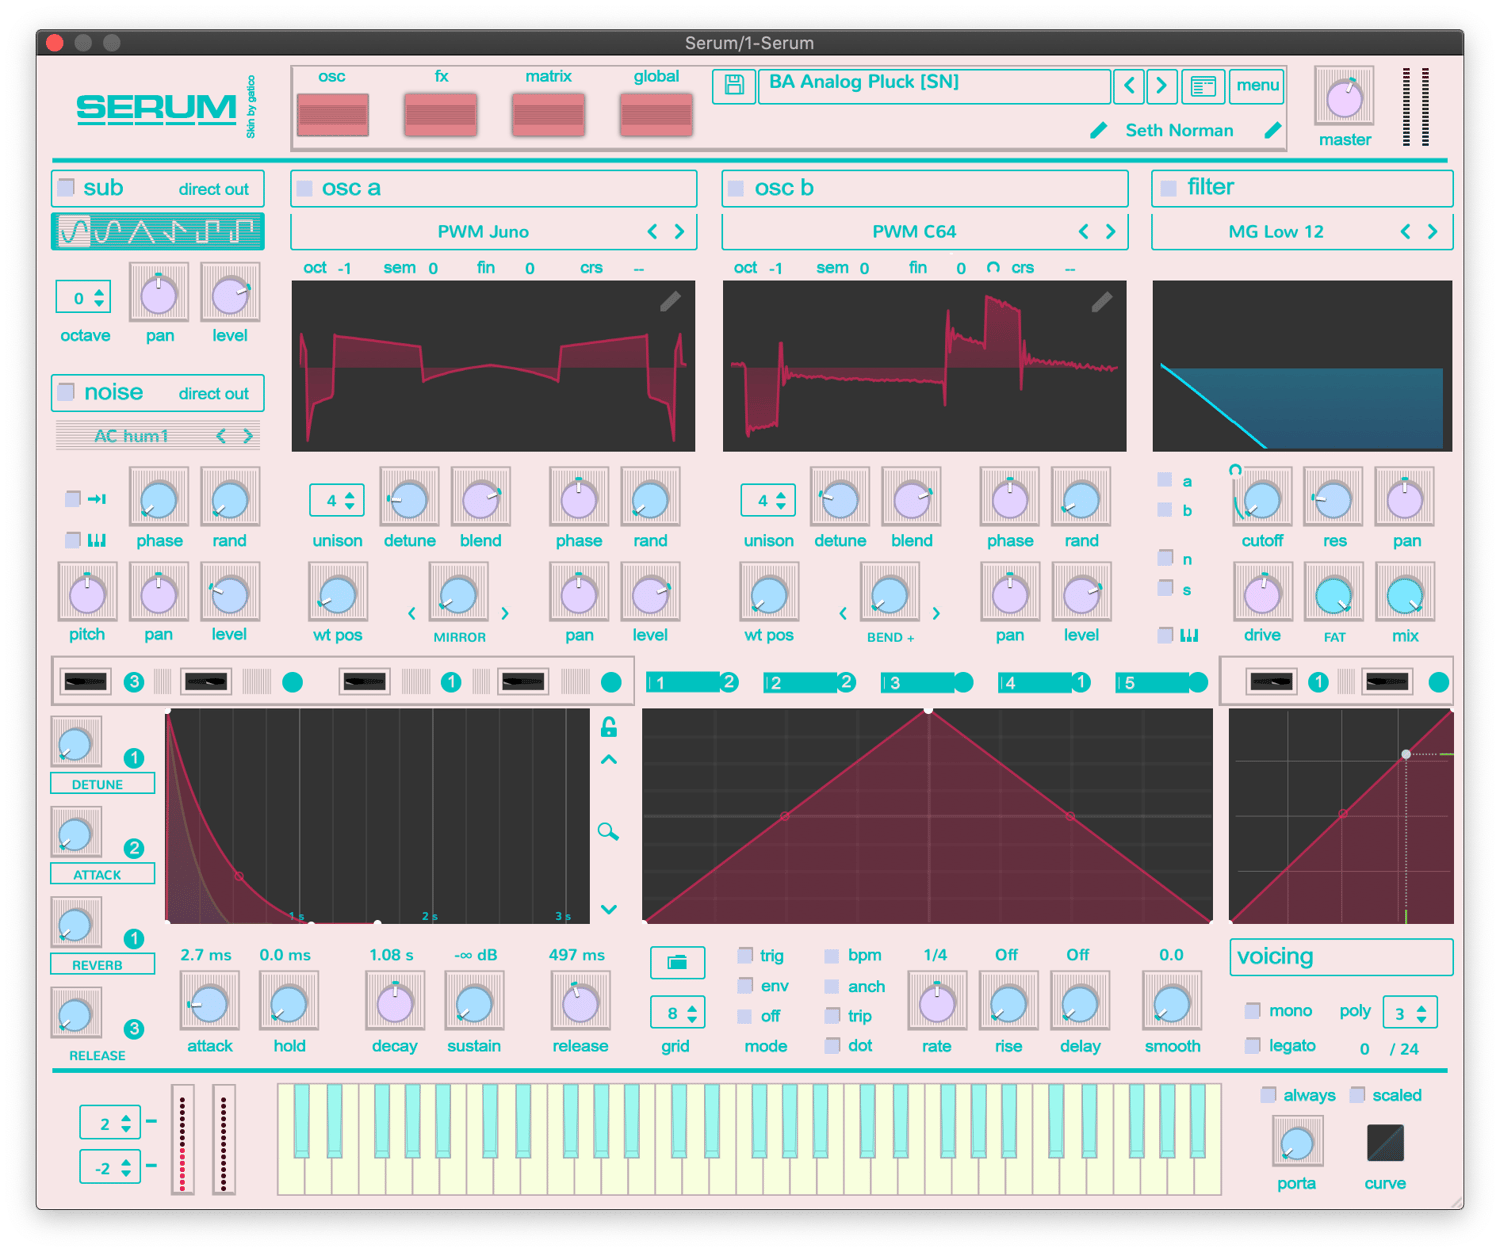Switch to the fx tab

[x=441, y=114]
